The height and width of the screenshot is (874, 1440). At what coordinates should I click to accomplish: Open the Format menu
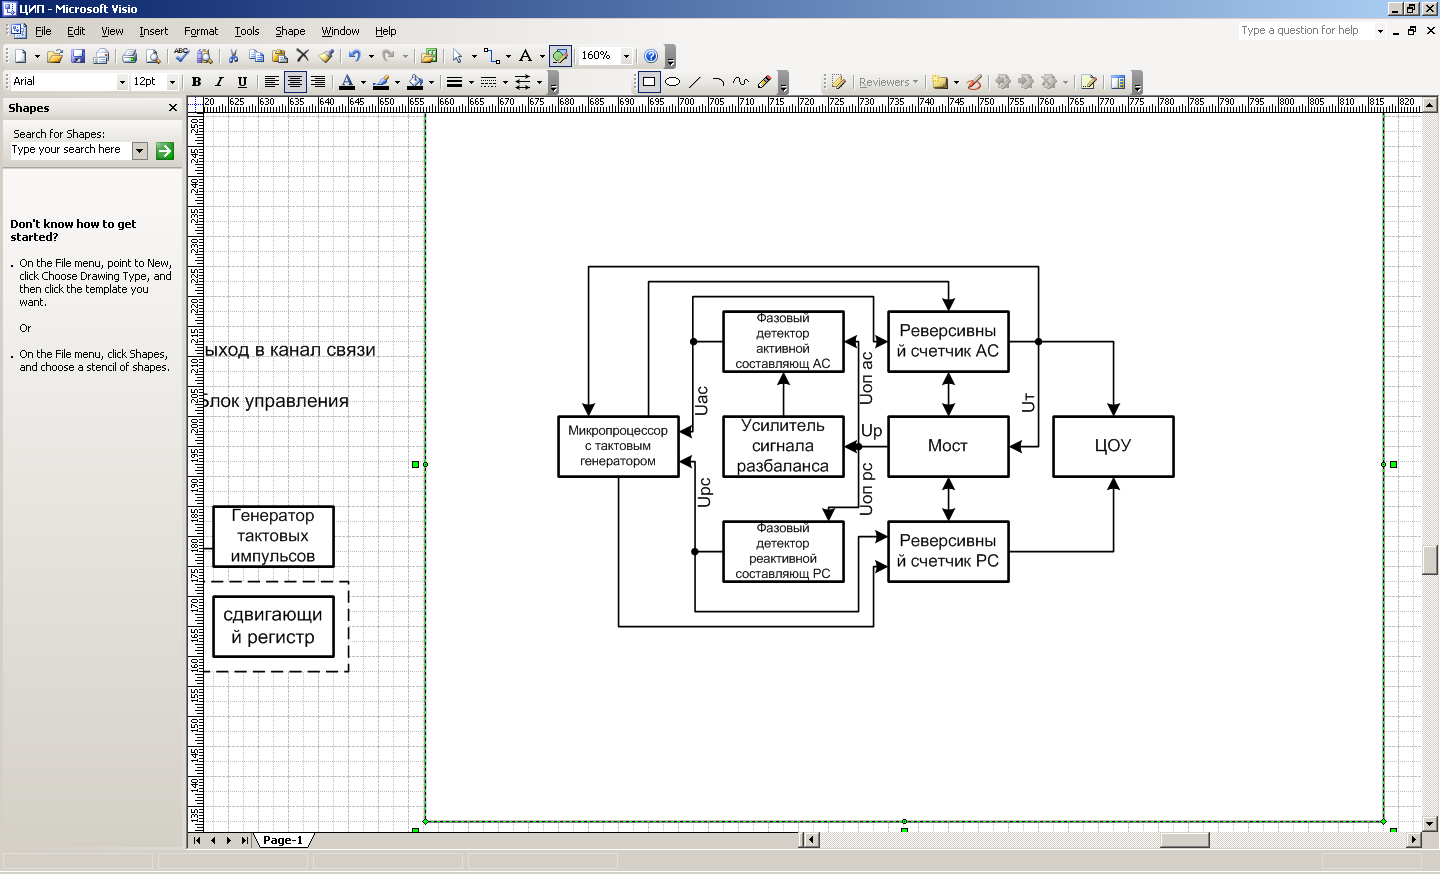[201, 31]
